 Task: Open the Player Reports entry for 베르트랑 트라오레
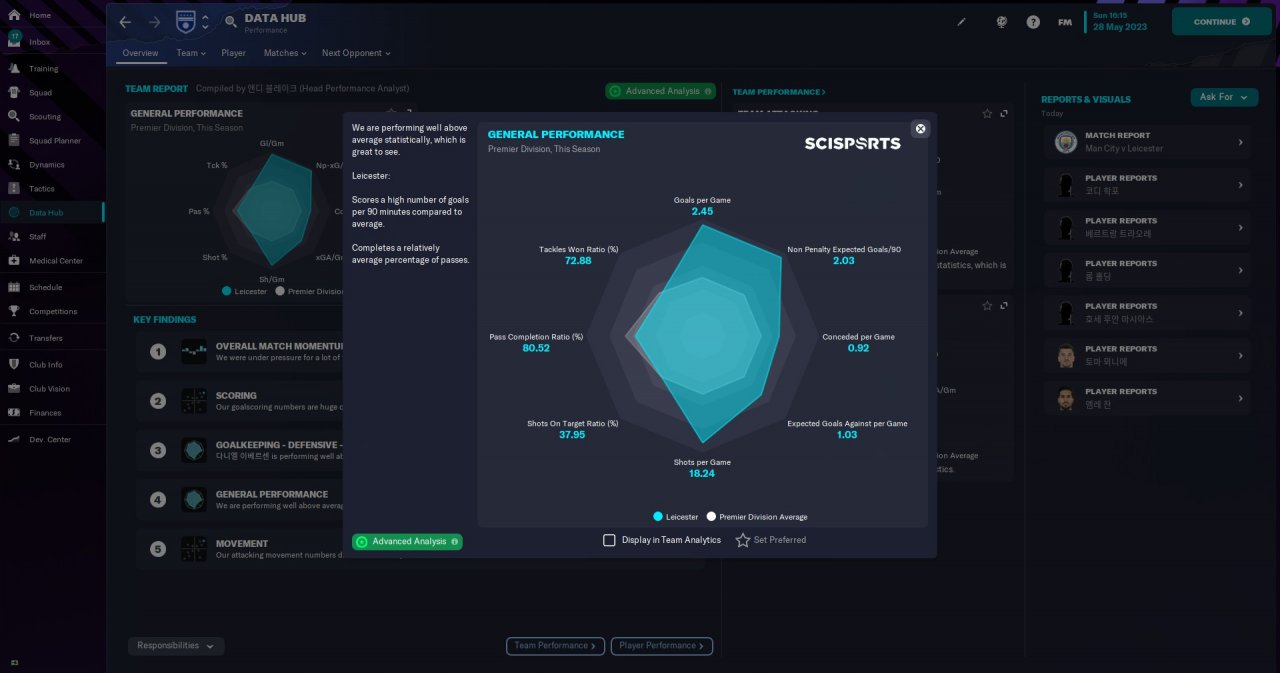pyautogui.click(x=1146, y=227)
